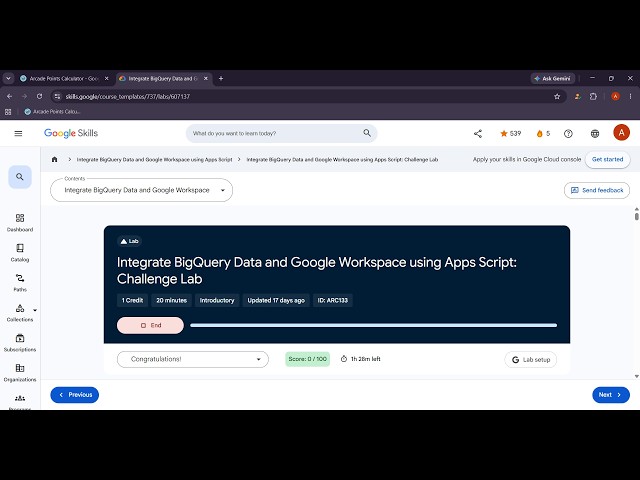Viewport: 640px width, 480px height.
Task: Expand Collections submenu arrow
Action: click(x=35, y=310)
